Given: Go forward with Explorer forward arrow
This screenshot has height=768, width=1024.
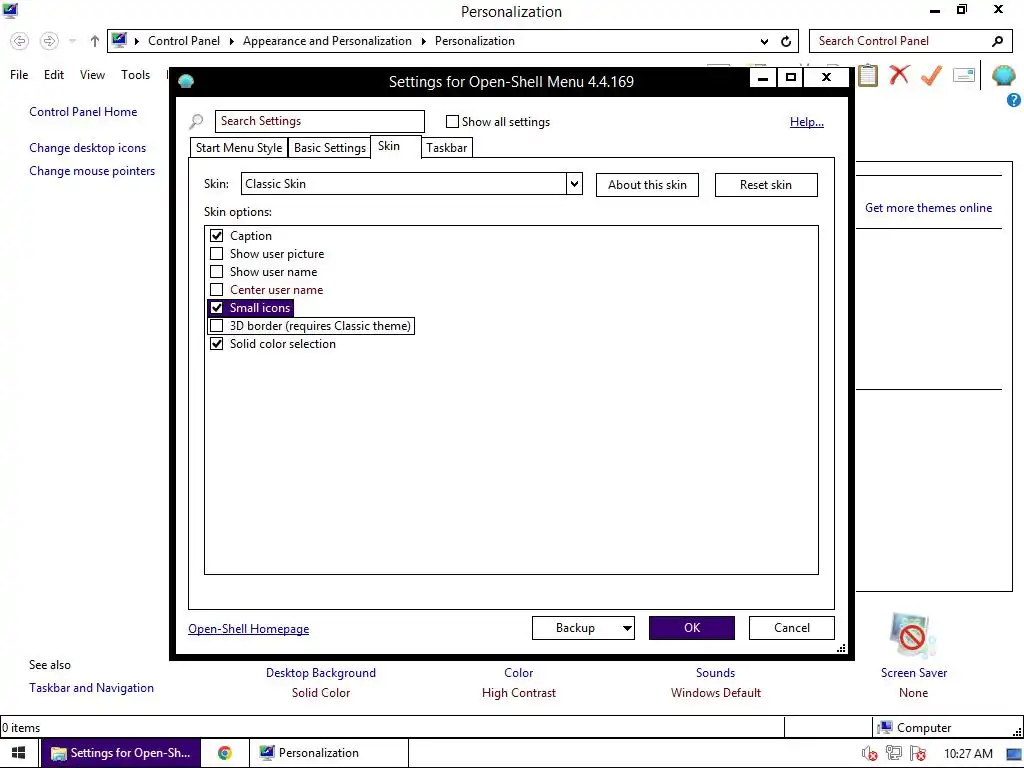Looking at the screenshot, I should (49, 41).
